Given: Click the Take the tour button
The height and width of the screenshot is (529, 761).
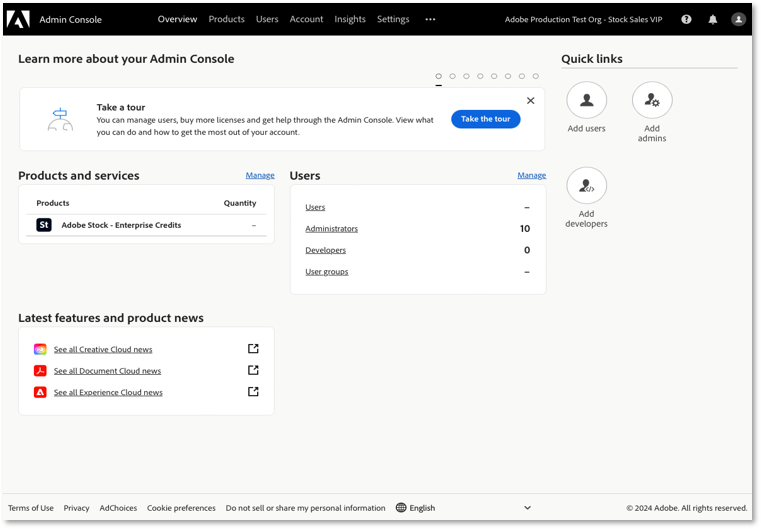Looking at the screenshot, I should (x=486, y=119).
